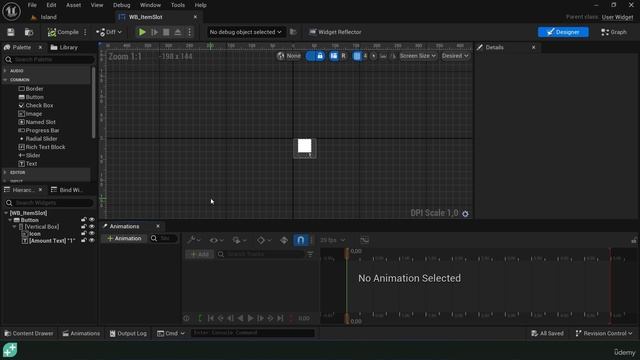
Task: Open the Compile options three-dot menu
Action: click(x=85, y=32)
